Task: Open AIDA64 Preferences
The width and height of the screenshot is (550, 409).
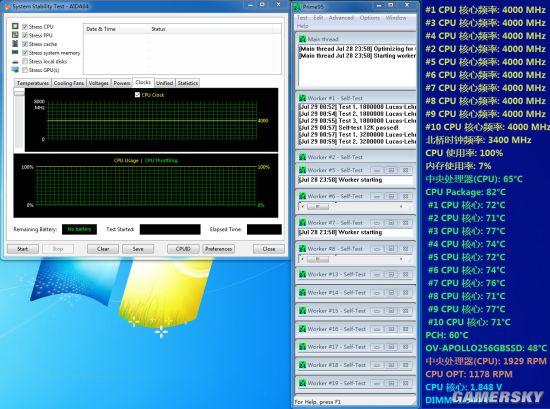Action: pyautogui.click(x=219, y=249)
